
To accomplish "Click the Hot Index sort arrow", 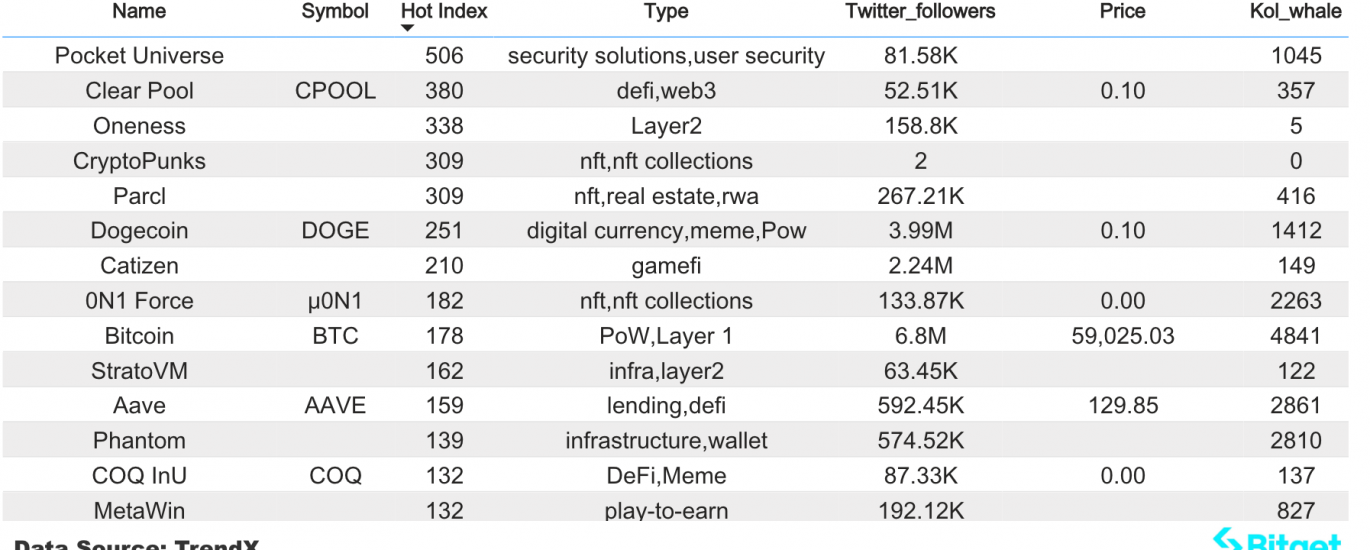I will coord(407,28).
